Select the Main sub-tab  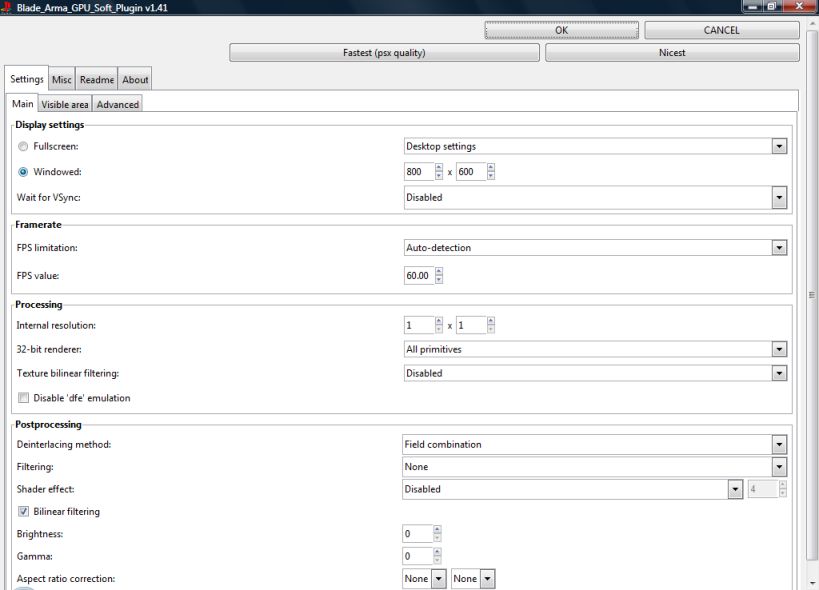(x=22, y=103)
